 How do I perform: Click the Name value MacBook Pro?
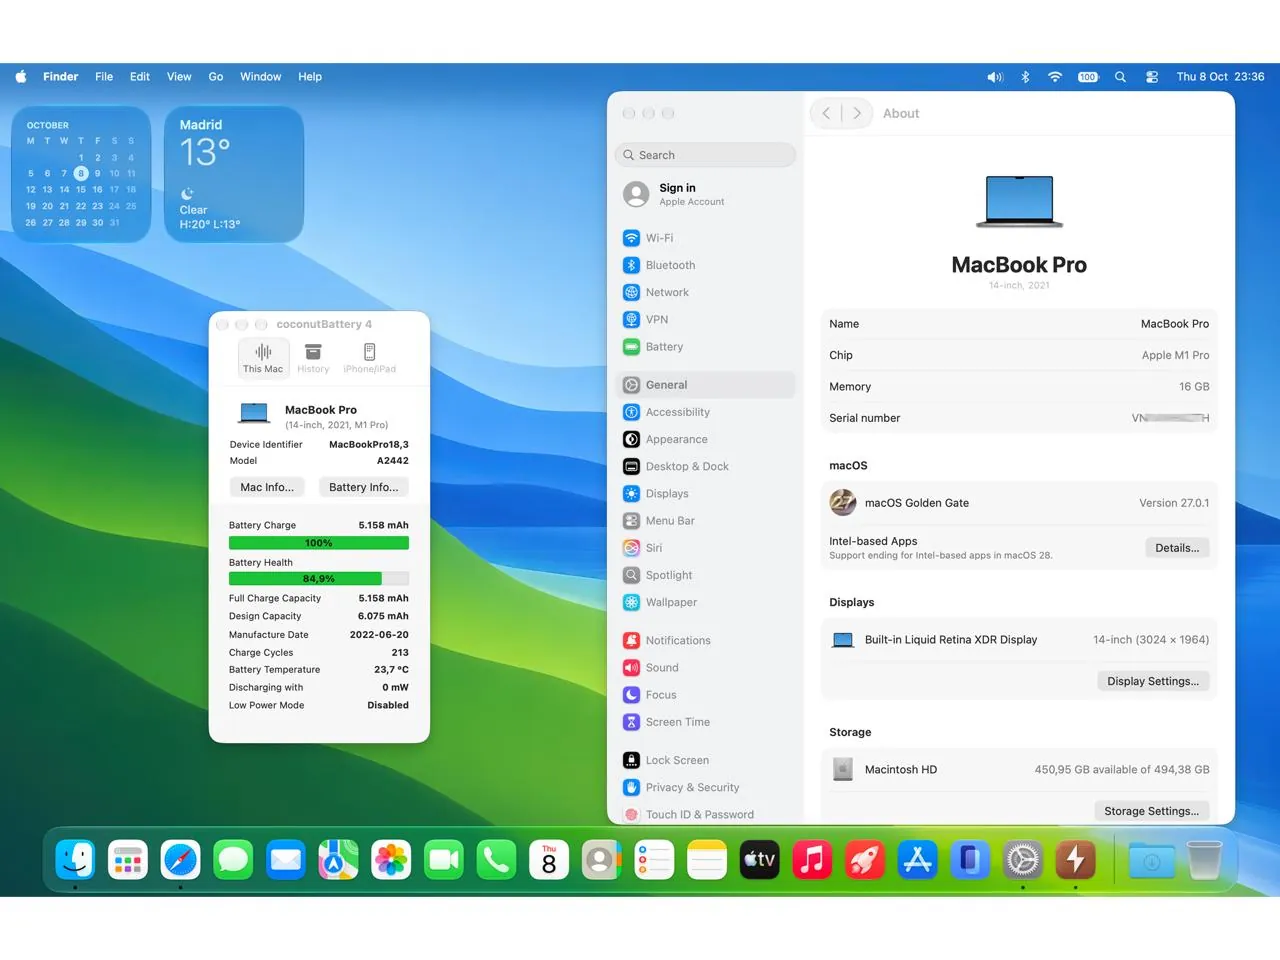coord(1175,324)
